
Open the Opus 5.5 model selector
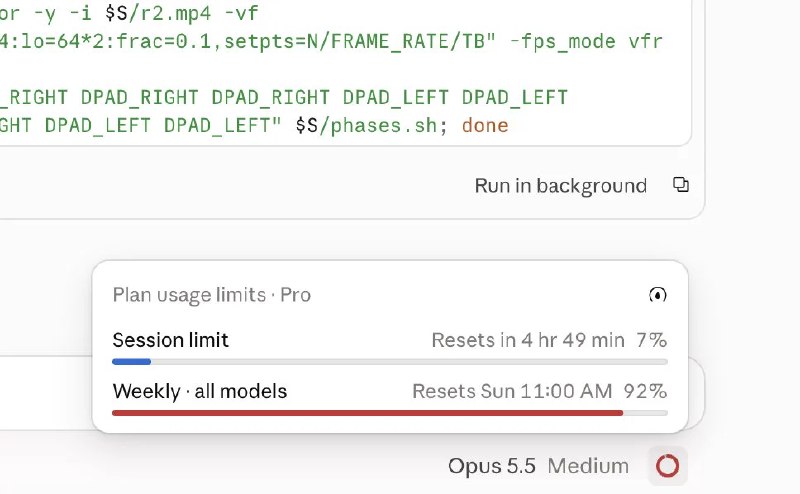[492, 466]
